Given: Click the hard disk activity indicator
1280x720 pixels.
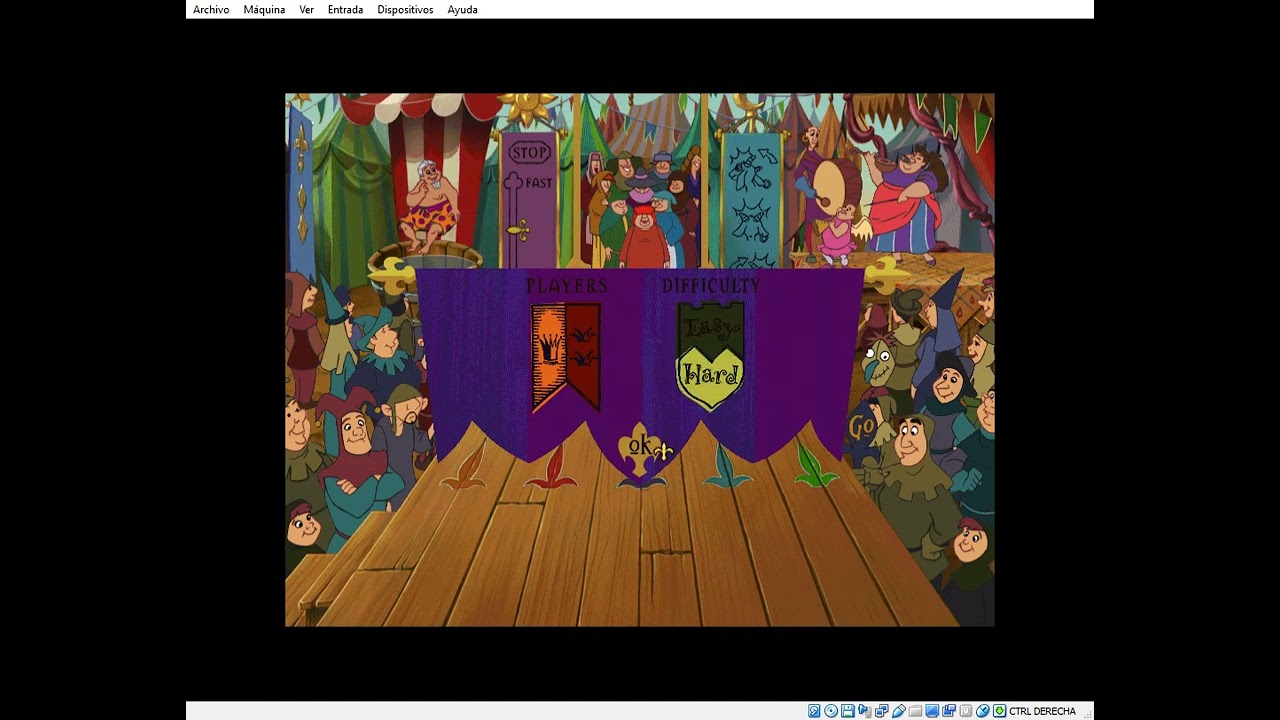Looking at the screenshot, I should (814, 711).
